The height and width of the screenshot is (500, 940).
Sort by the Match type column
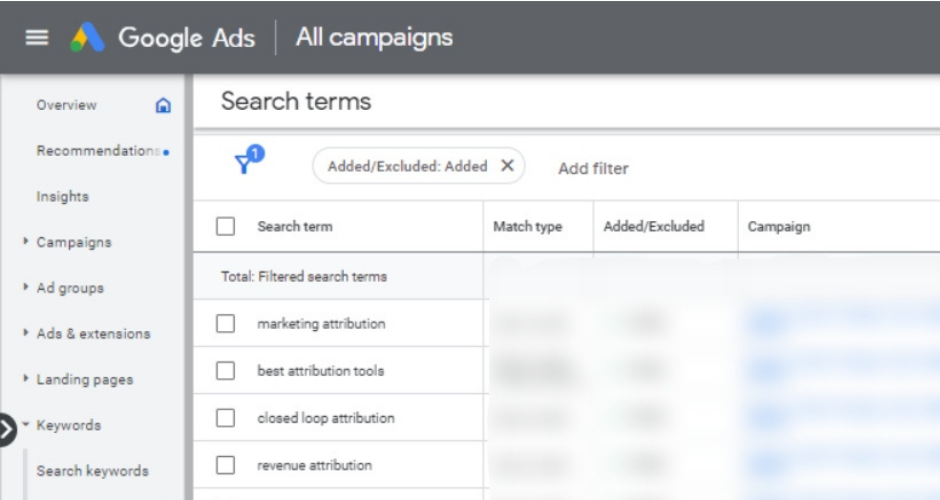click(528, 227)
